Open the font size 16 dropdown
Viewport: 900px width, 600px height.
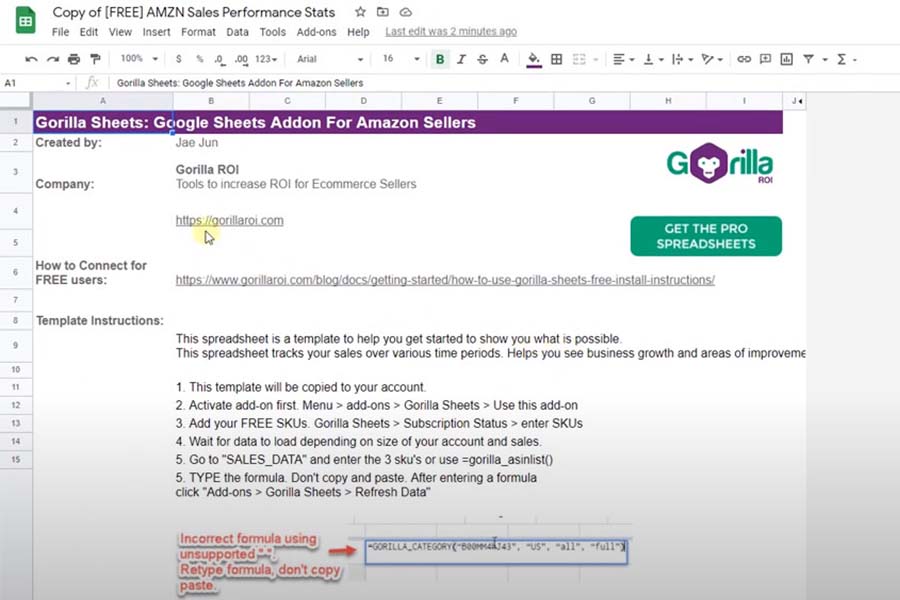[401, 59]
